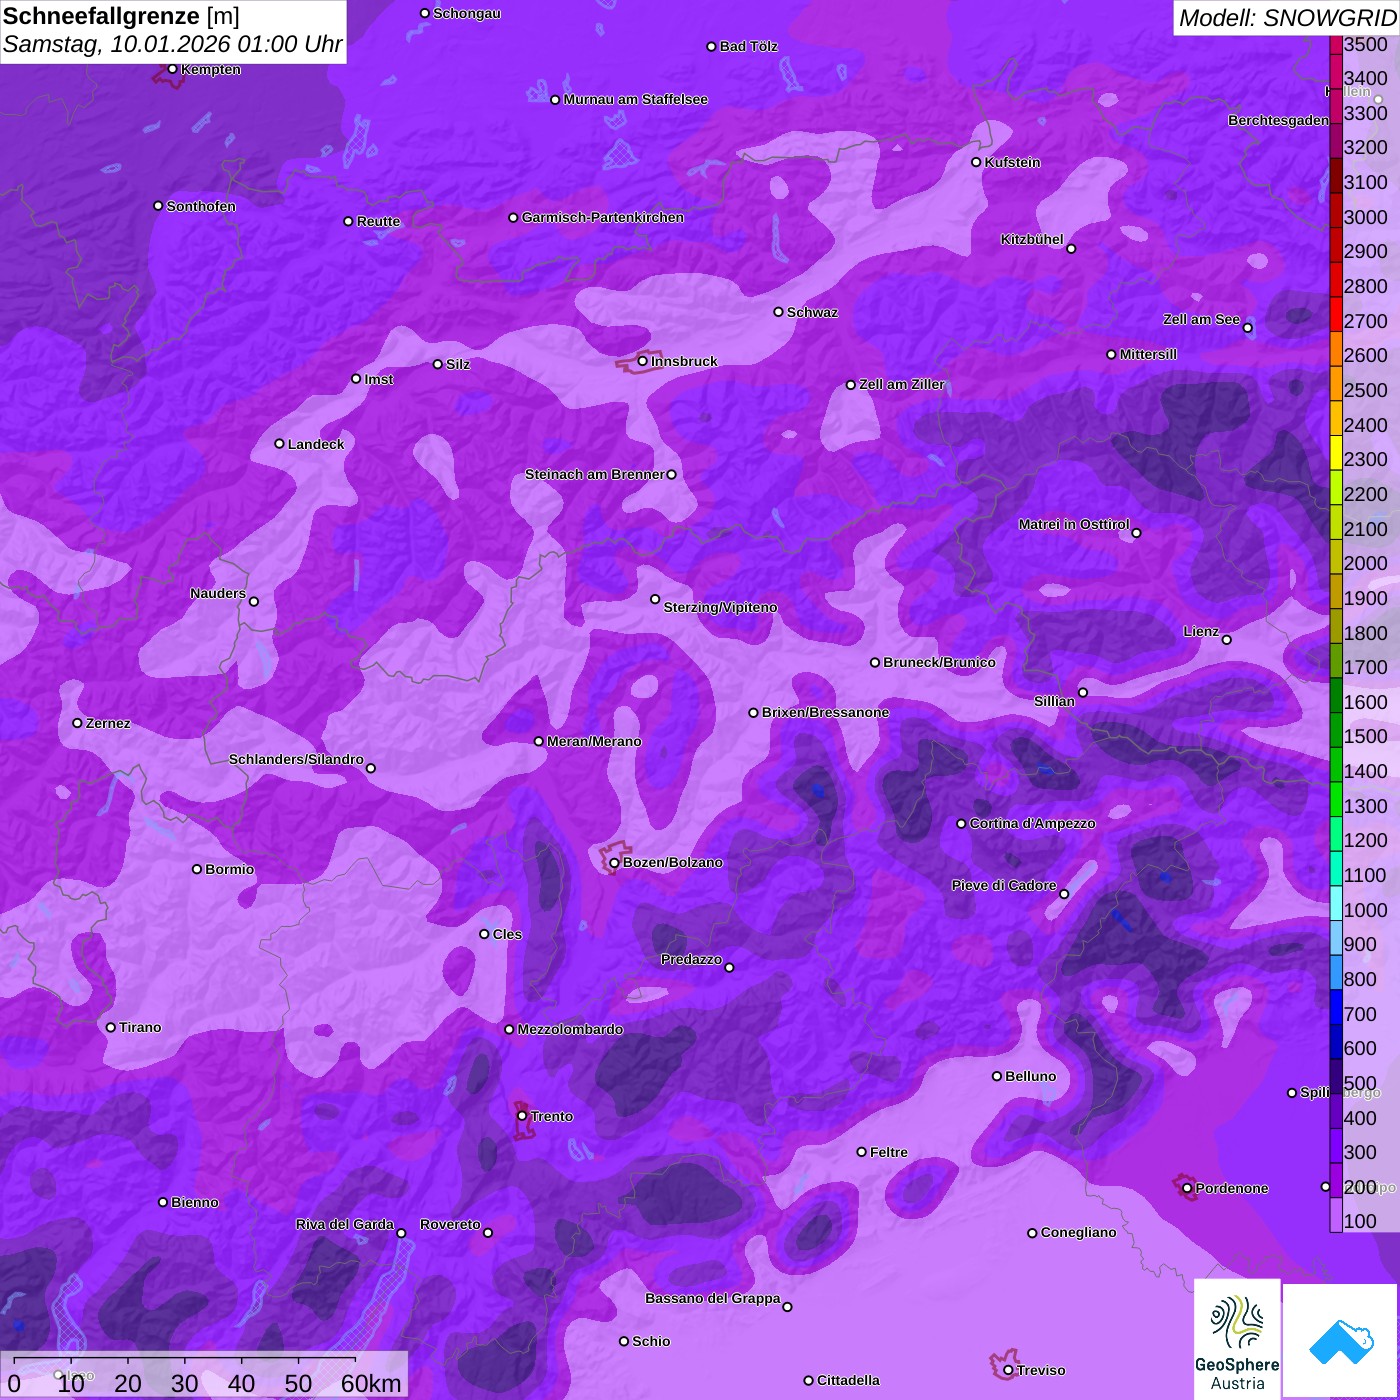Screen dimensions: 1400x1400
Task: Click the Modell: SNOWGRID label
Action: point(1287,18)
